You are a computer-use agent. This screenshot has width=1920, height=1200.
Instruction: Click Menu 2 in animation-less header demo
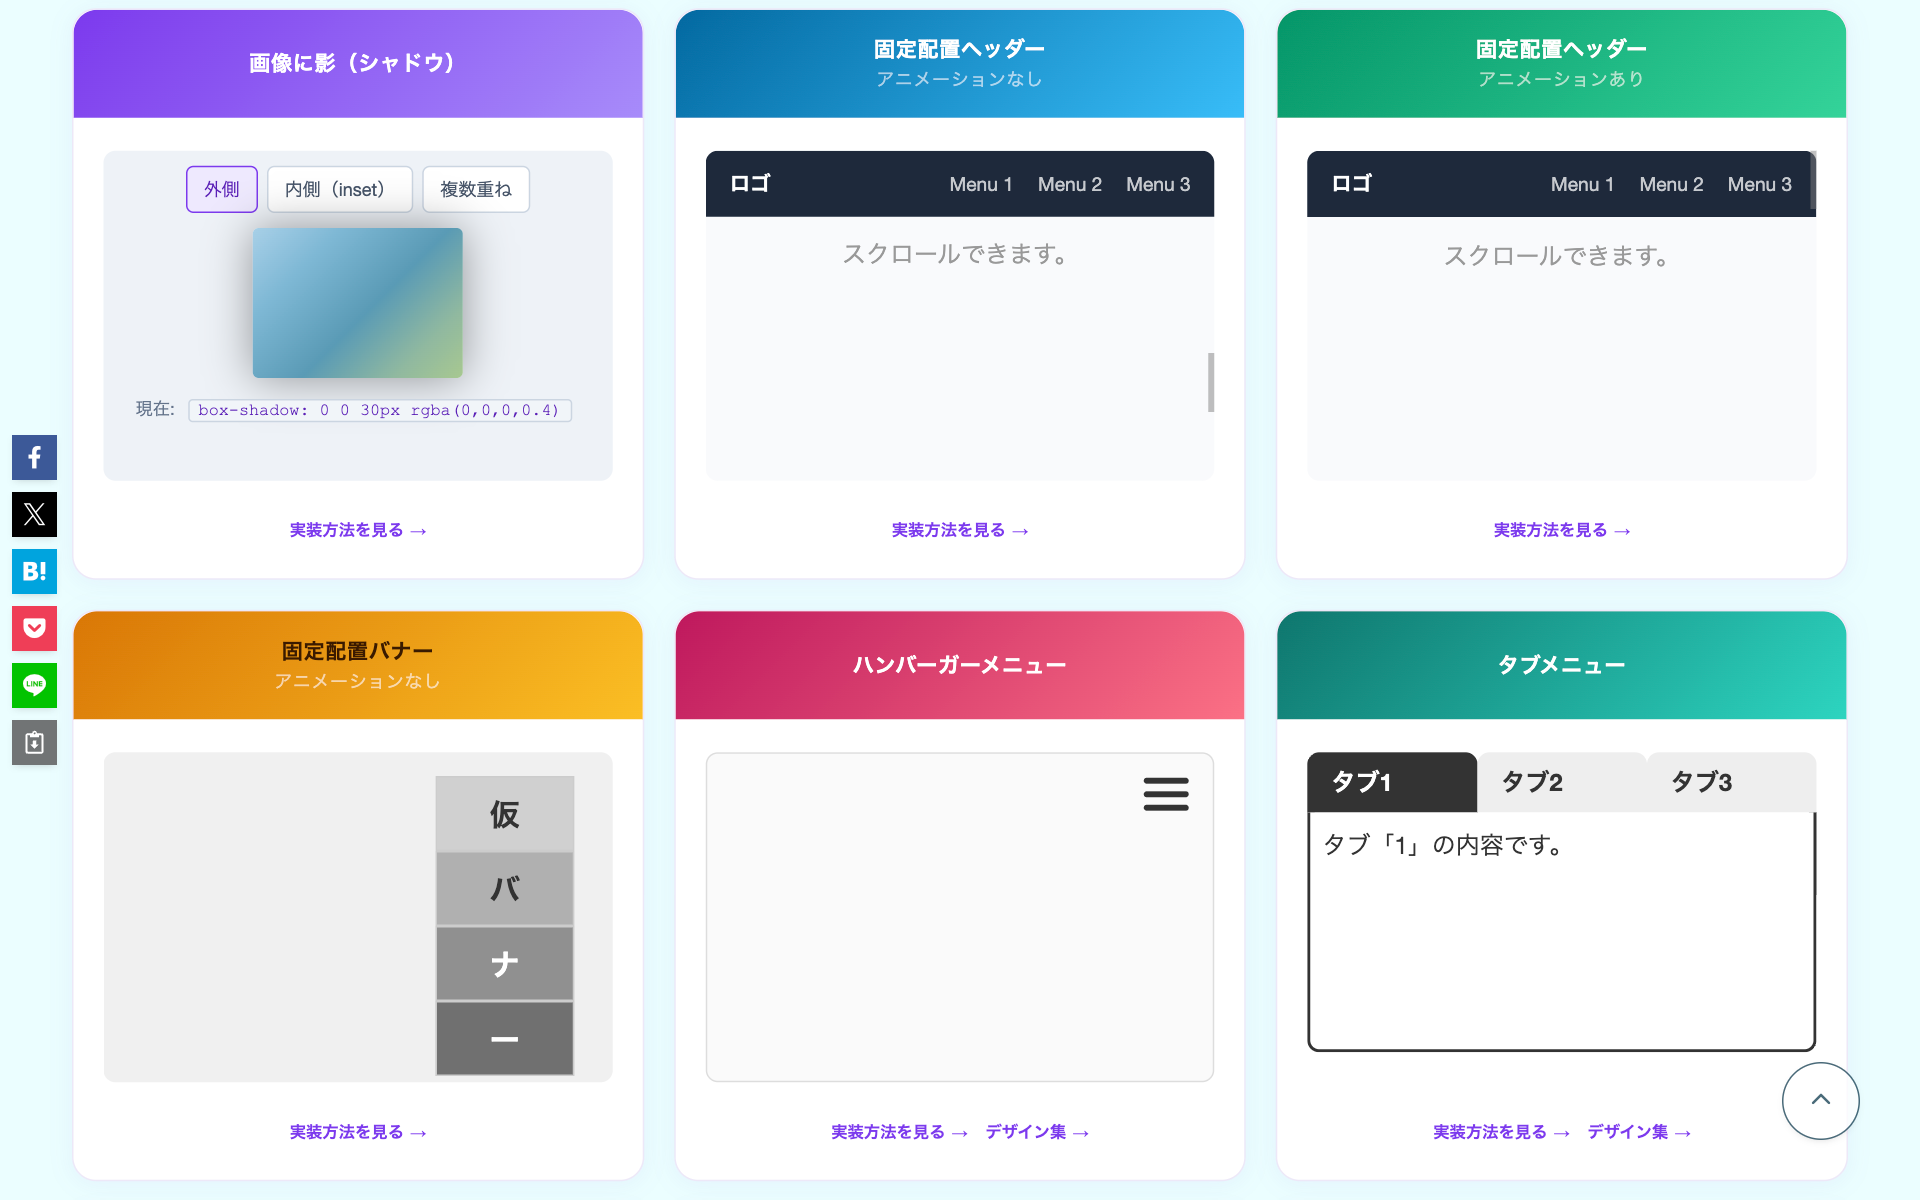click(x=1069, y=184)
